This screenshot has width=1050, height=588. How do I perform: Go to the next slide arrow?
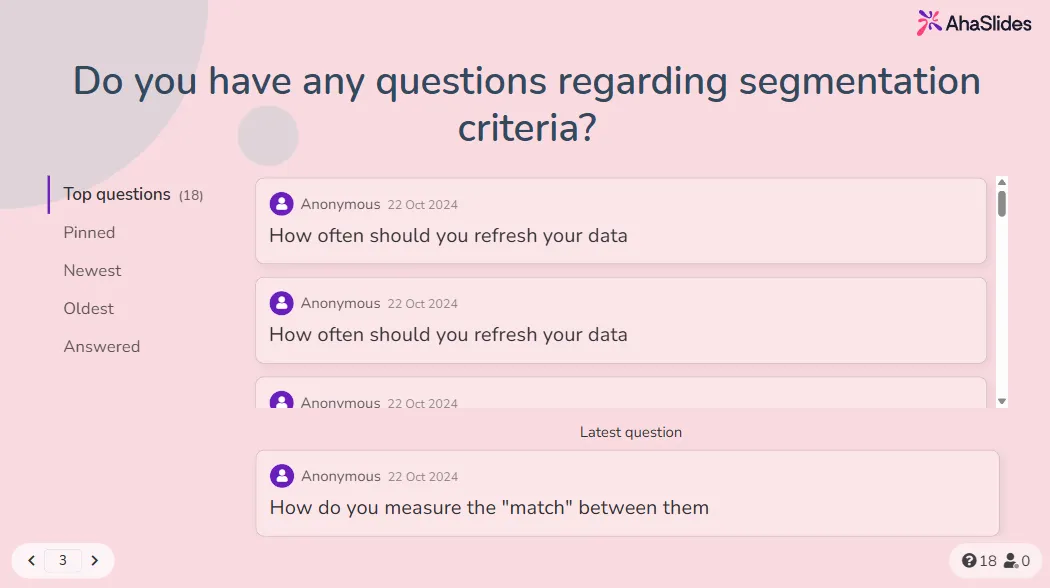(x=95, y=561)
